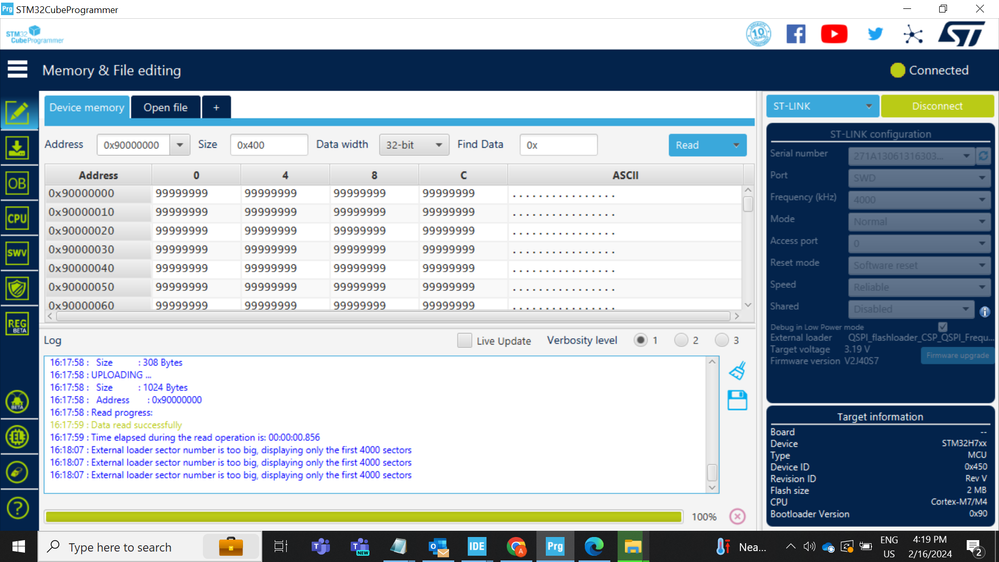Screen dimensions: 999x562
Task: Expand the ST-LINK interface dropdown
Action: pos(822,106)
